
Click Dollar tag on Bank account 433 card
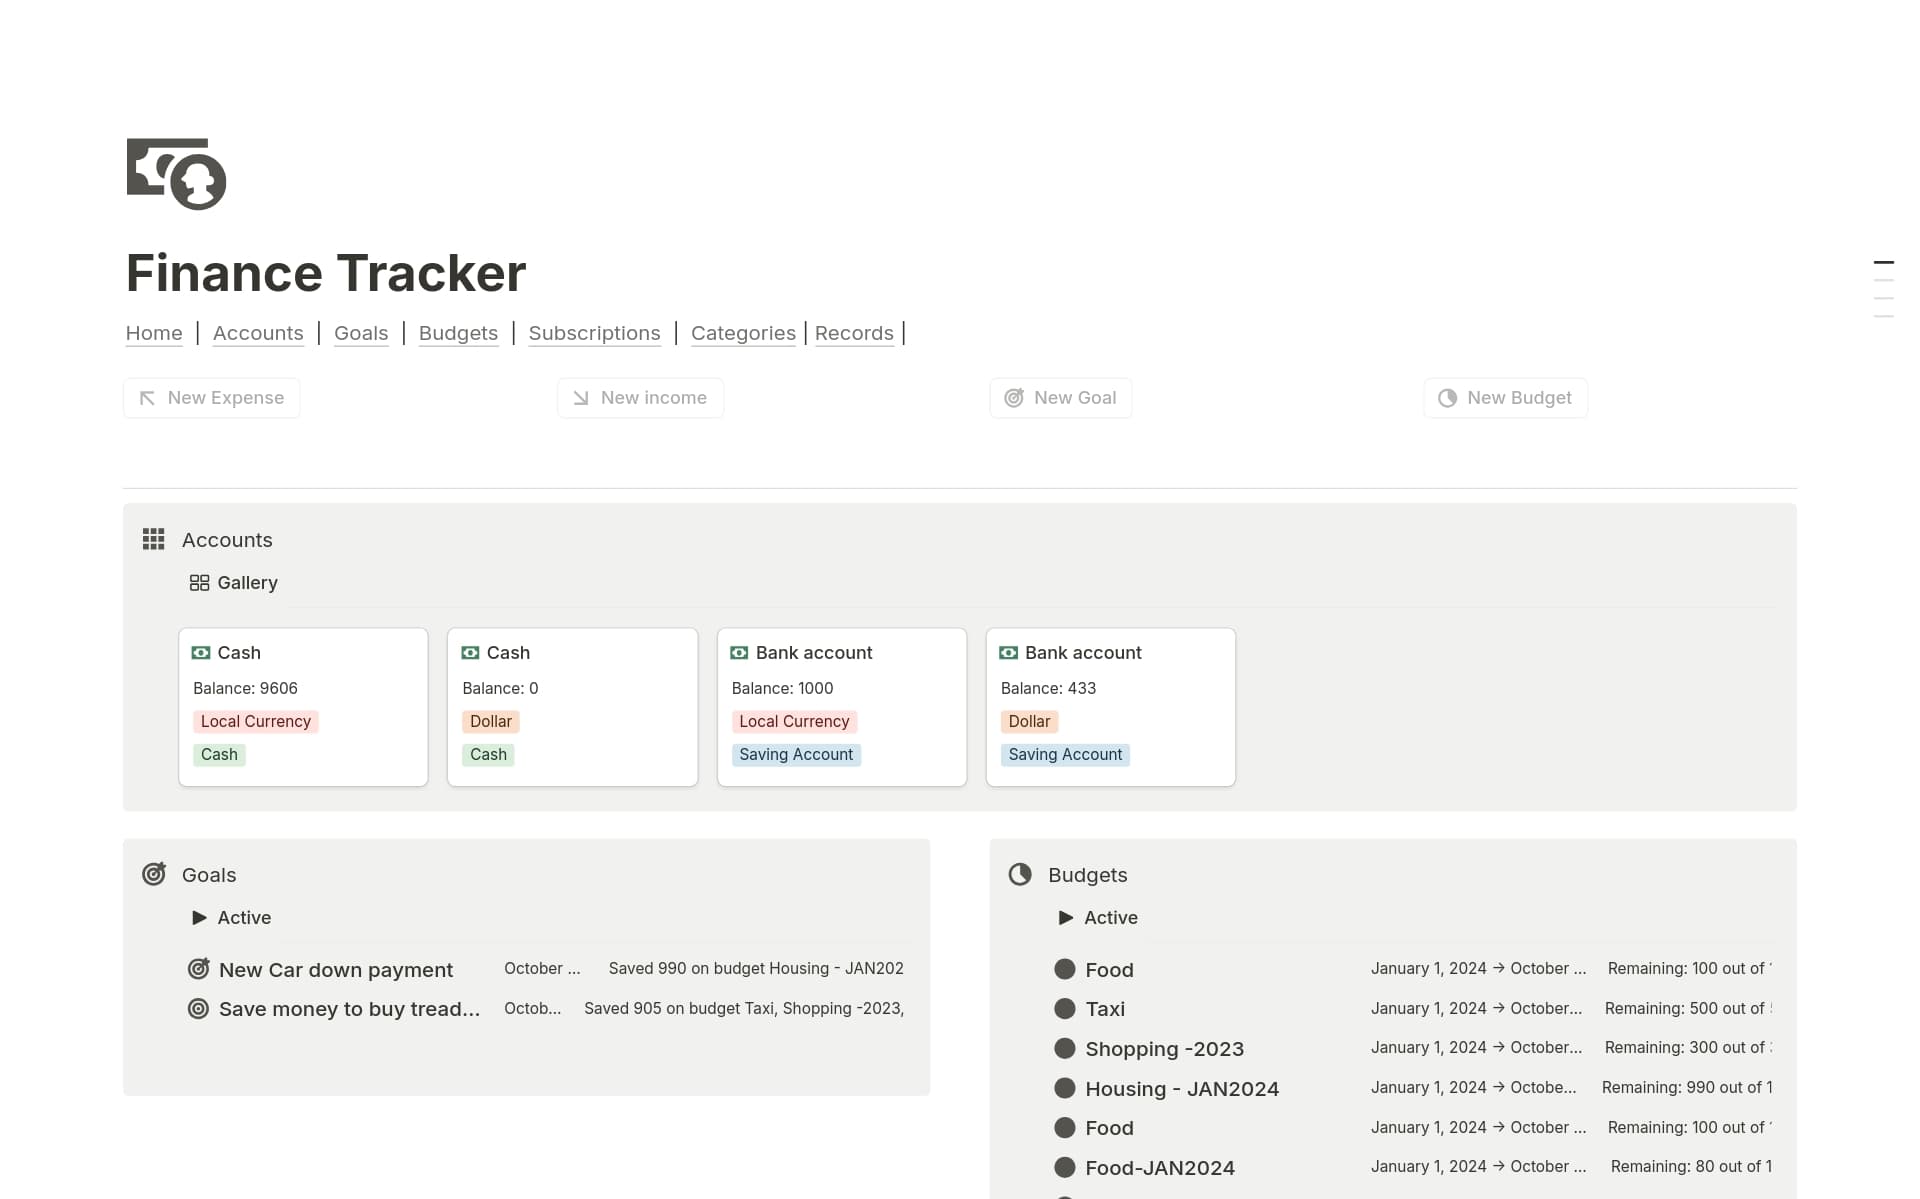tap(1029, 722)
